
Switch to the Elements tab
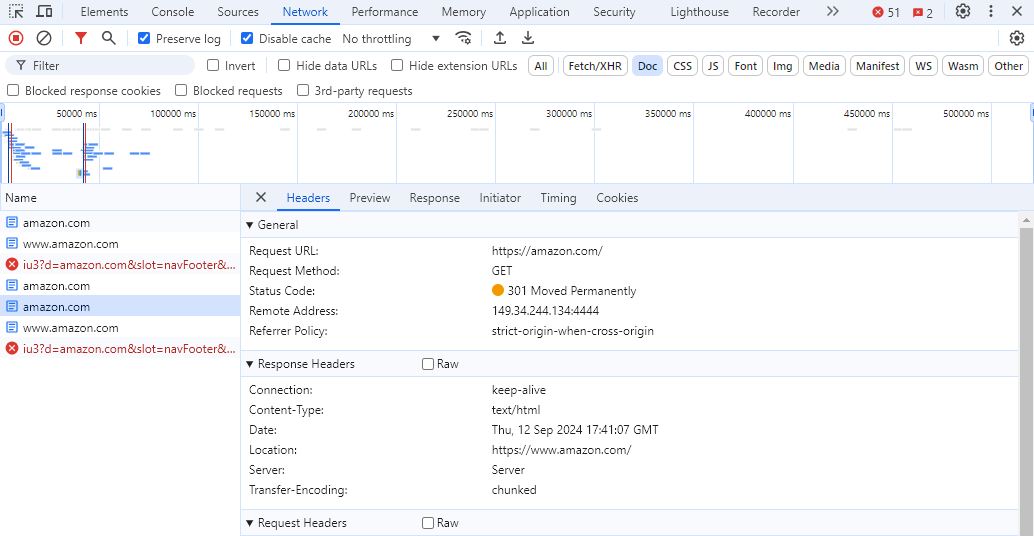click(x=104, y=12)
